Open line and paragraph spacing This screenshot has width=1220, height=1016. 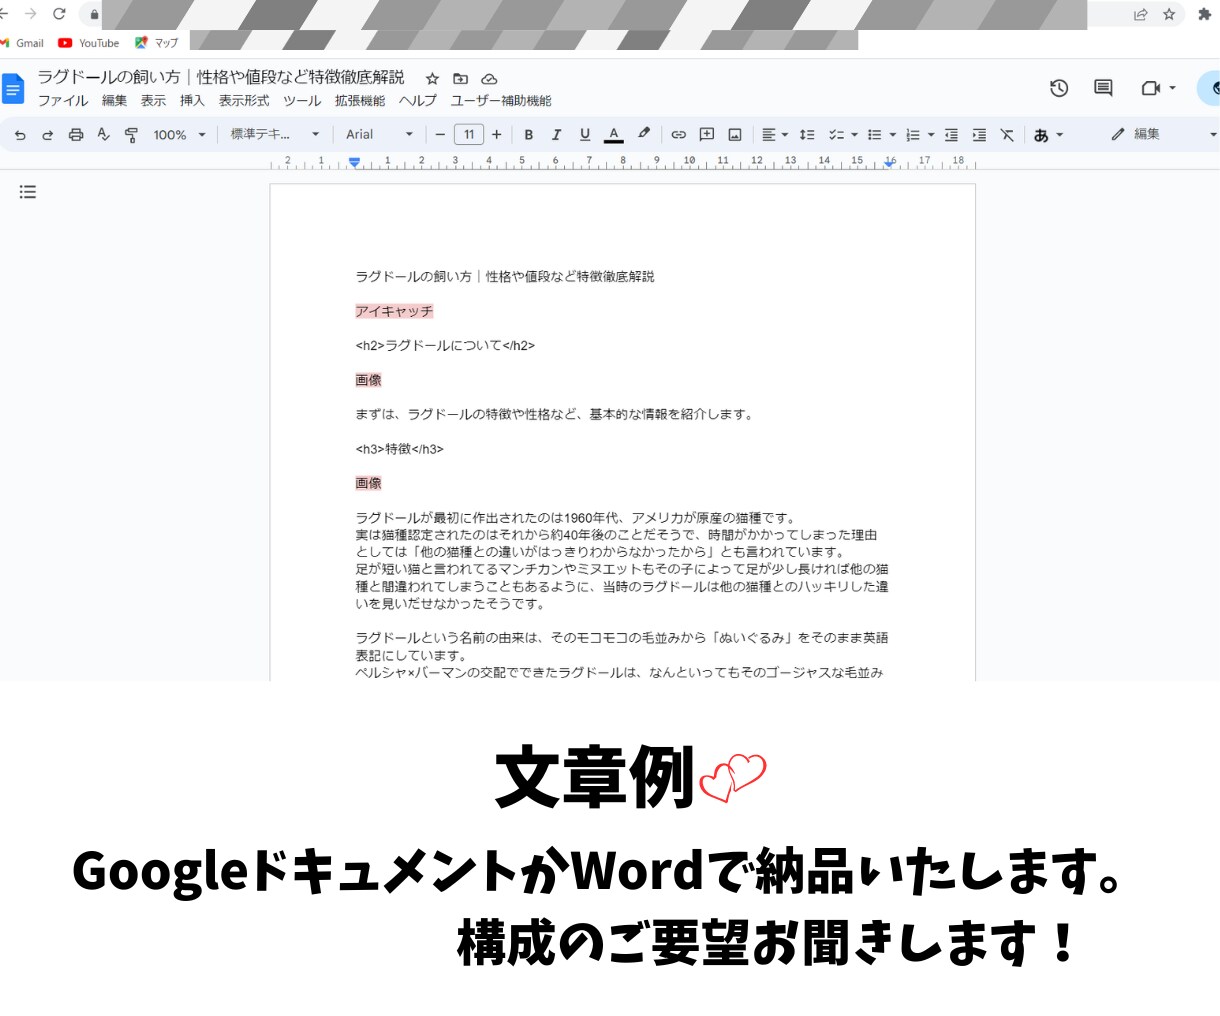coord(807,135)
